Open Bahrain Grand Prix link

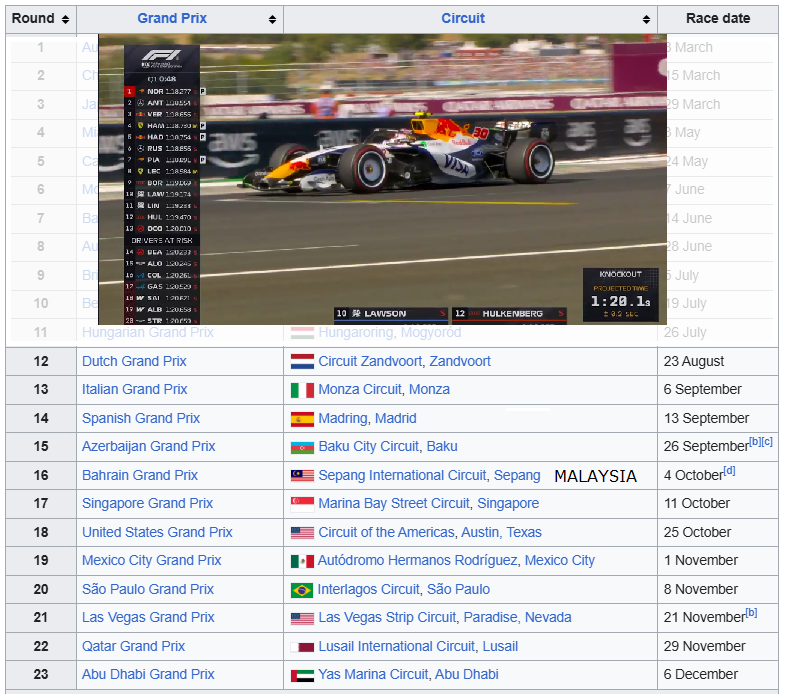(140, 475)
